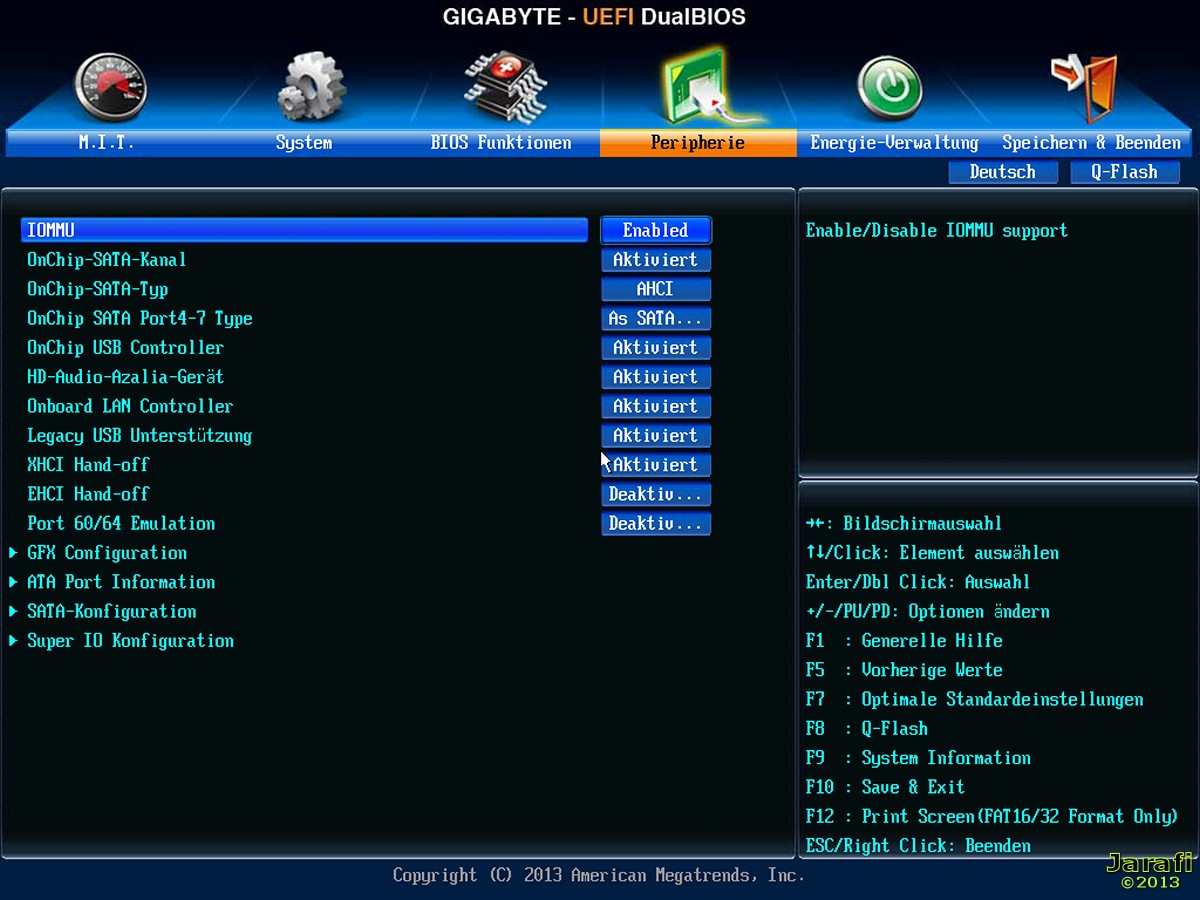Select the XHCI Hand-off label

[x=88, y=465]
